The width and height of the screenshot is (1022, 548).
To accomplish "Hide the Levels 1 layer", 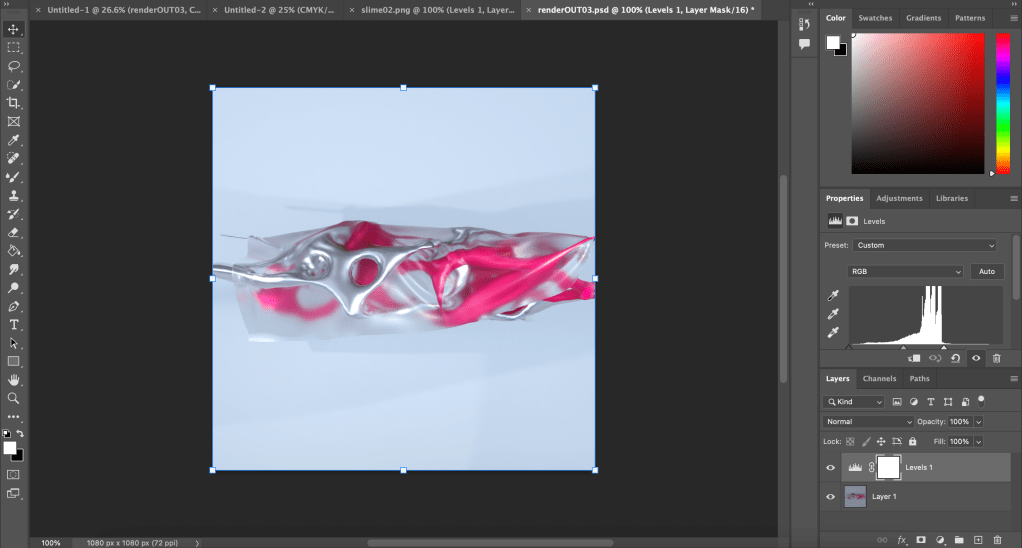I will pyautogui.click(x=830, y=467).
